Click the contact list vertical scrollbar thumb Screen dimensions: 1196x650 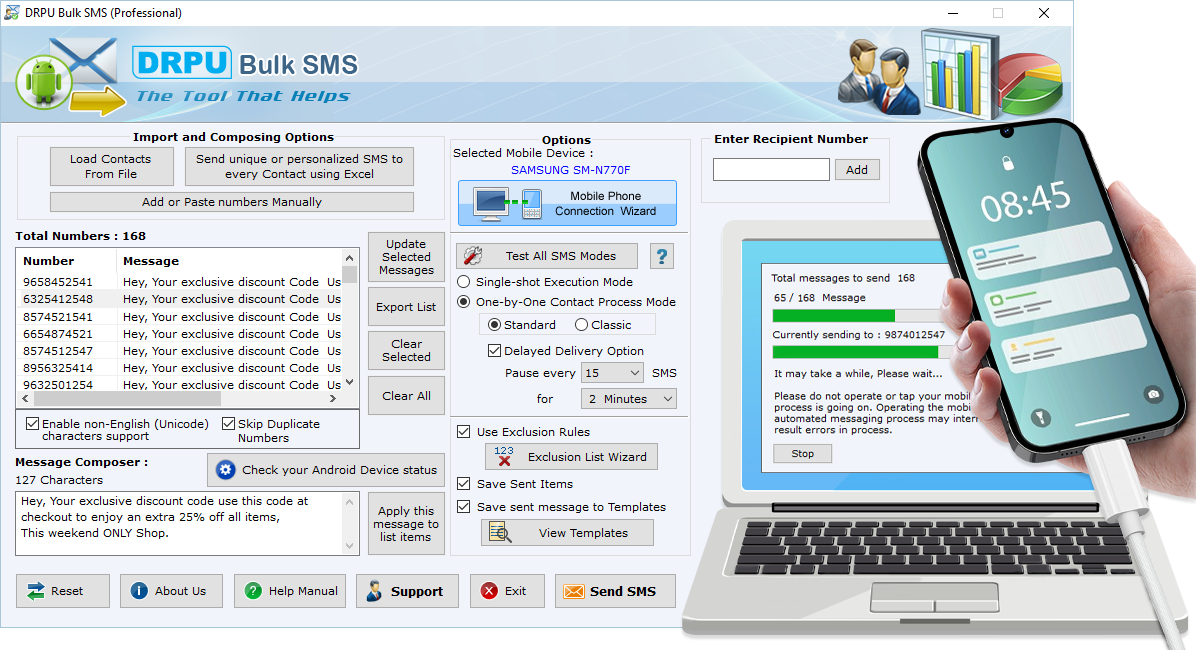349,275
